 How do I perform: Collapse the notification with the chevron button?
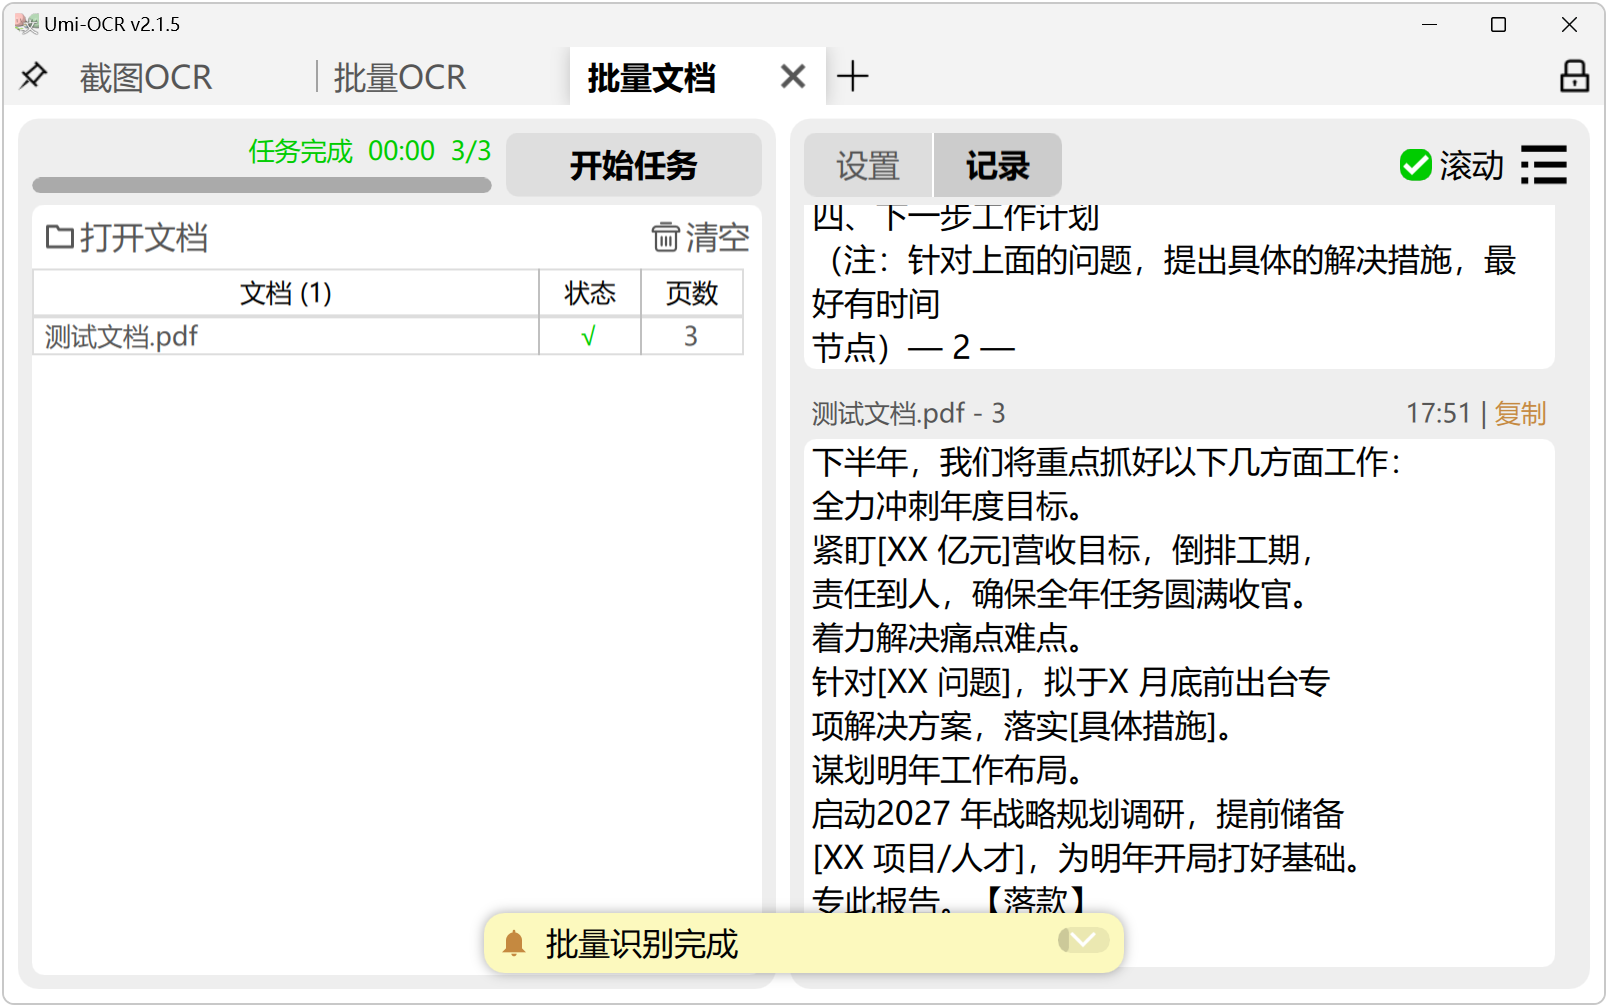(1083, 940)
